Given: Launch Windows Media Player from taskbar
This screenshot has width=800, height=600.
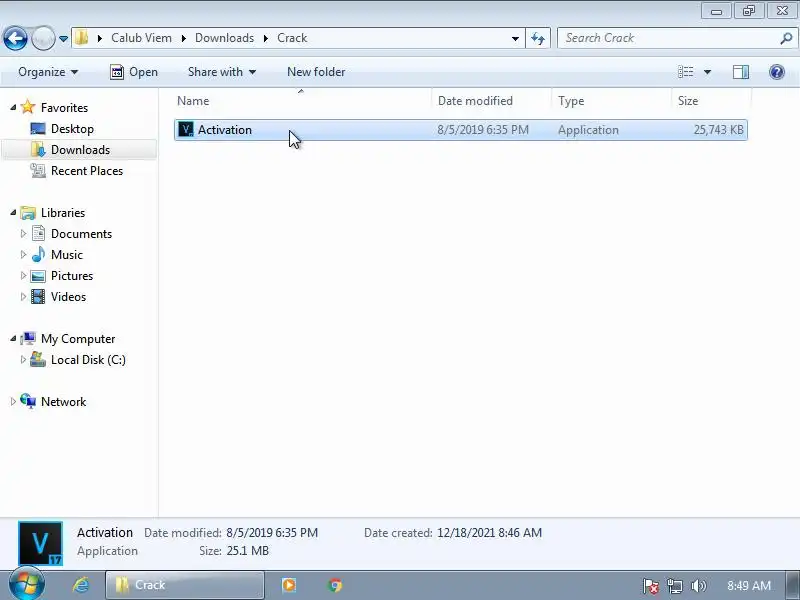Looking at the screenshot, I should 289,585.
